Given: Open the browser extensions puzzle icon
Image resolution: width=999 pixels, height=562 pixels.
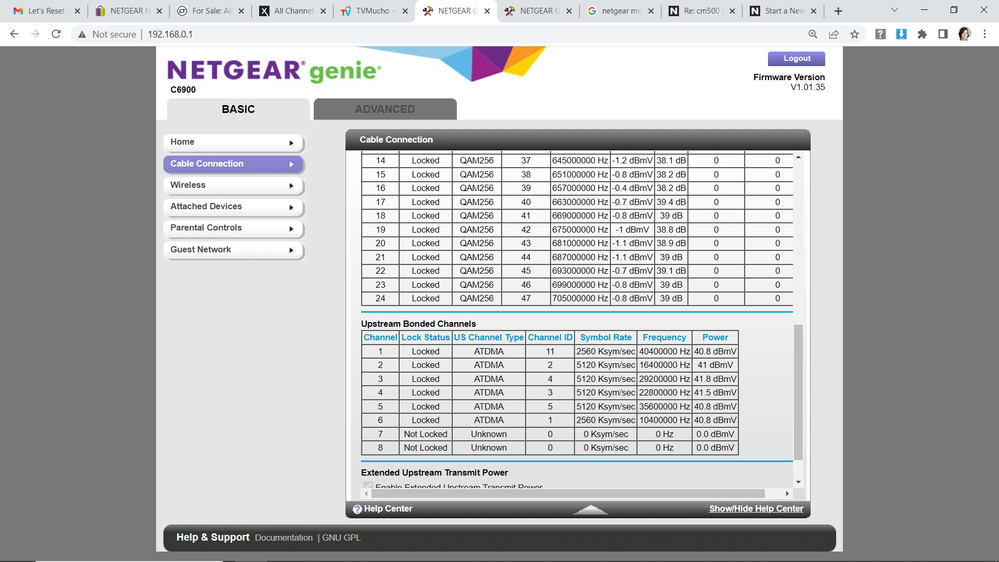Looking at the screenshot, I should pyautogui.click(x=922, y=34).
